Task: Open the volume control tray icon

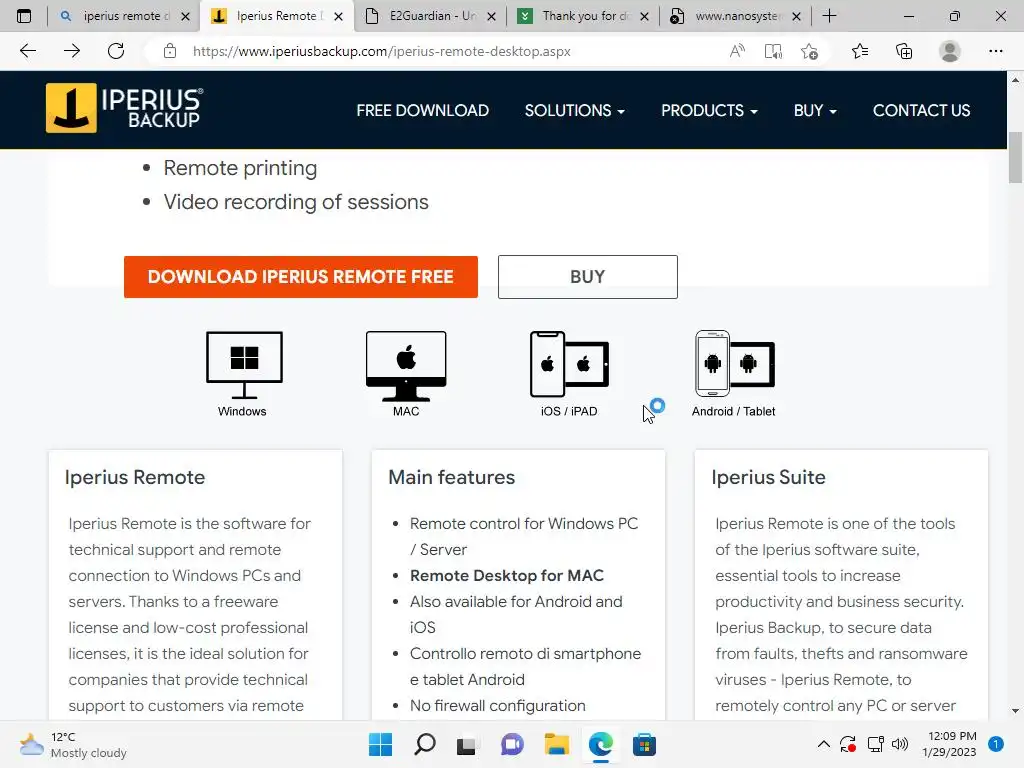Action: 900,744
